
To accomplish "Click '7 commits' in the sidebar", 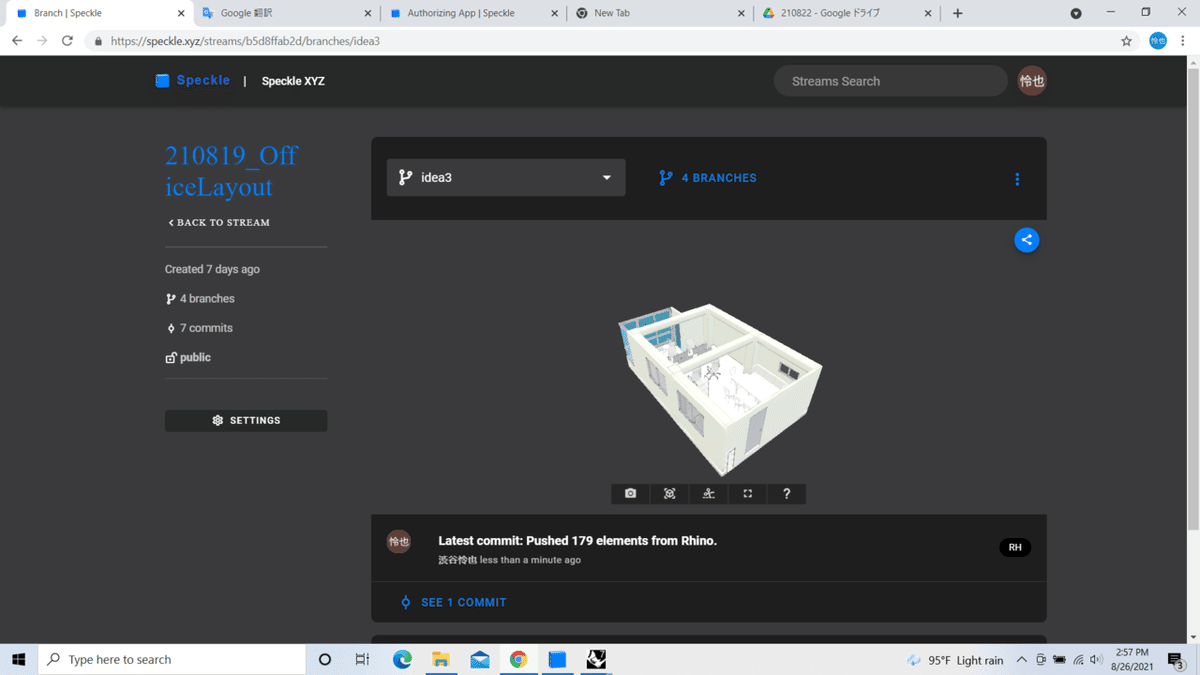I will [200, 328].
